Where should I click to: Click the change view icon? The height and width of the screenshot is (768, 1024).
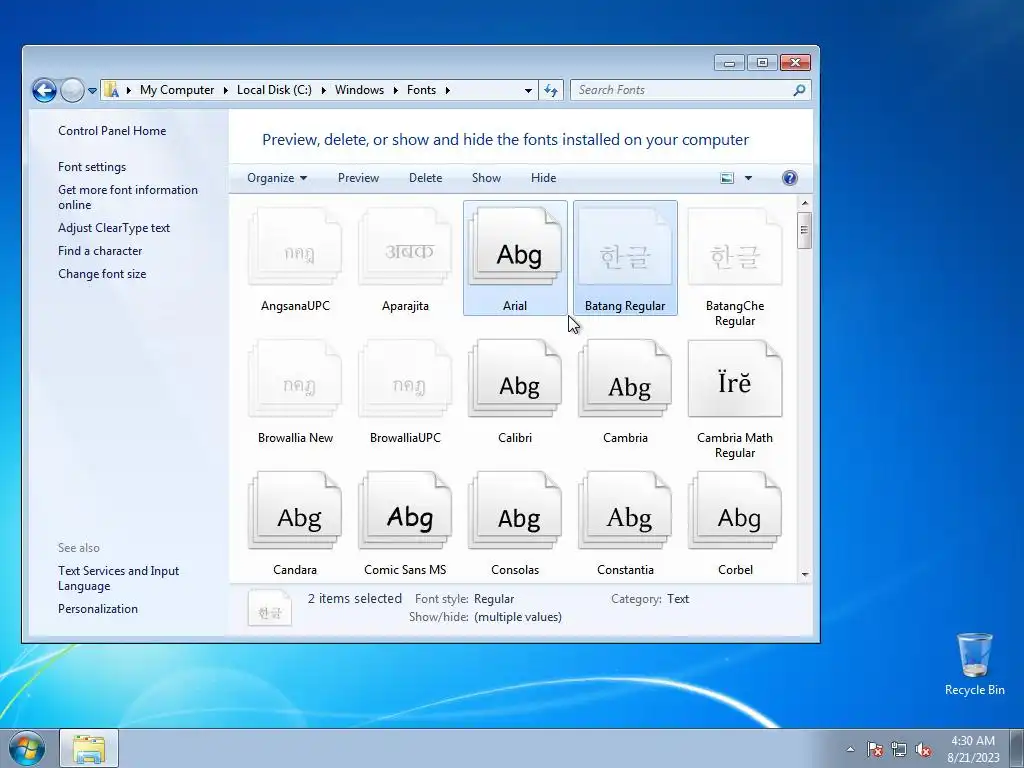point(727,178)
